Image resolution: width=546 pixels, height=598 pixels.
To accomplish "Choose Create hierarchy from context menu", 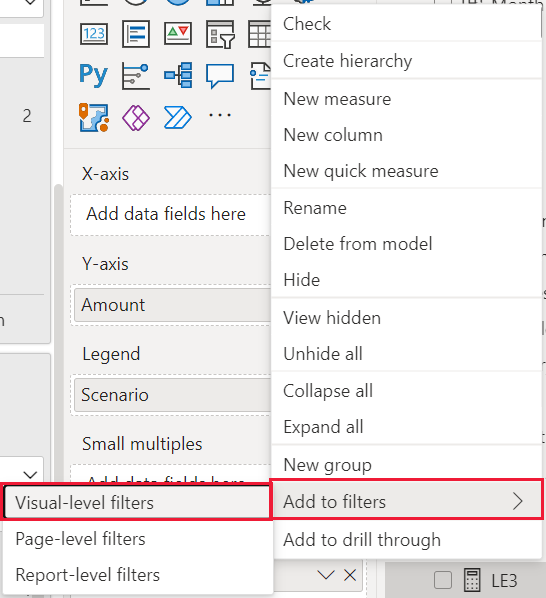I will pos(407,61).
